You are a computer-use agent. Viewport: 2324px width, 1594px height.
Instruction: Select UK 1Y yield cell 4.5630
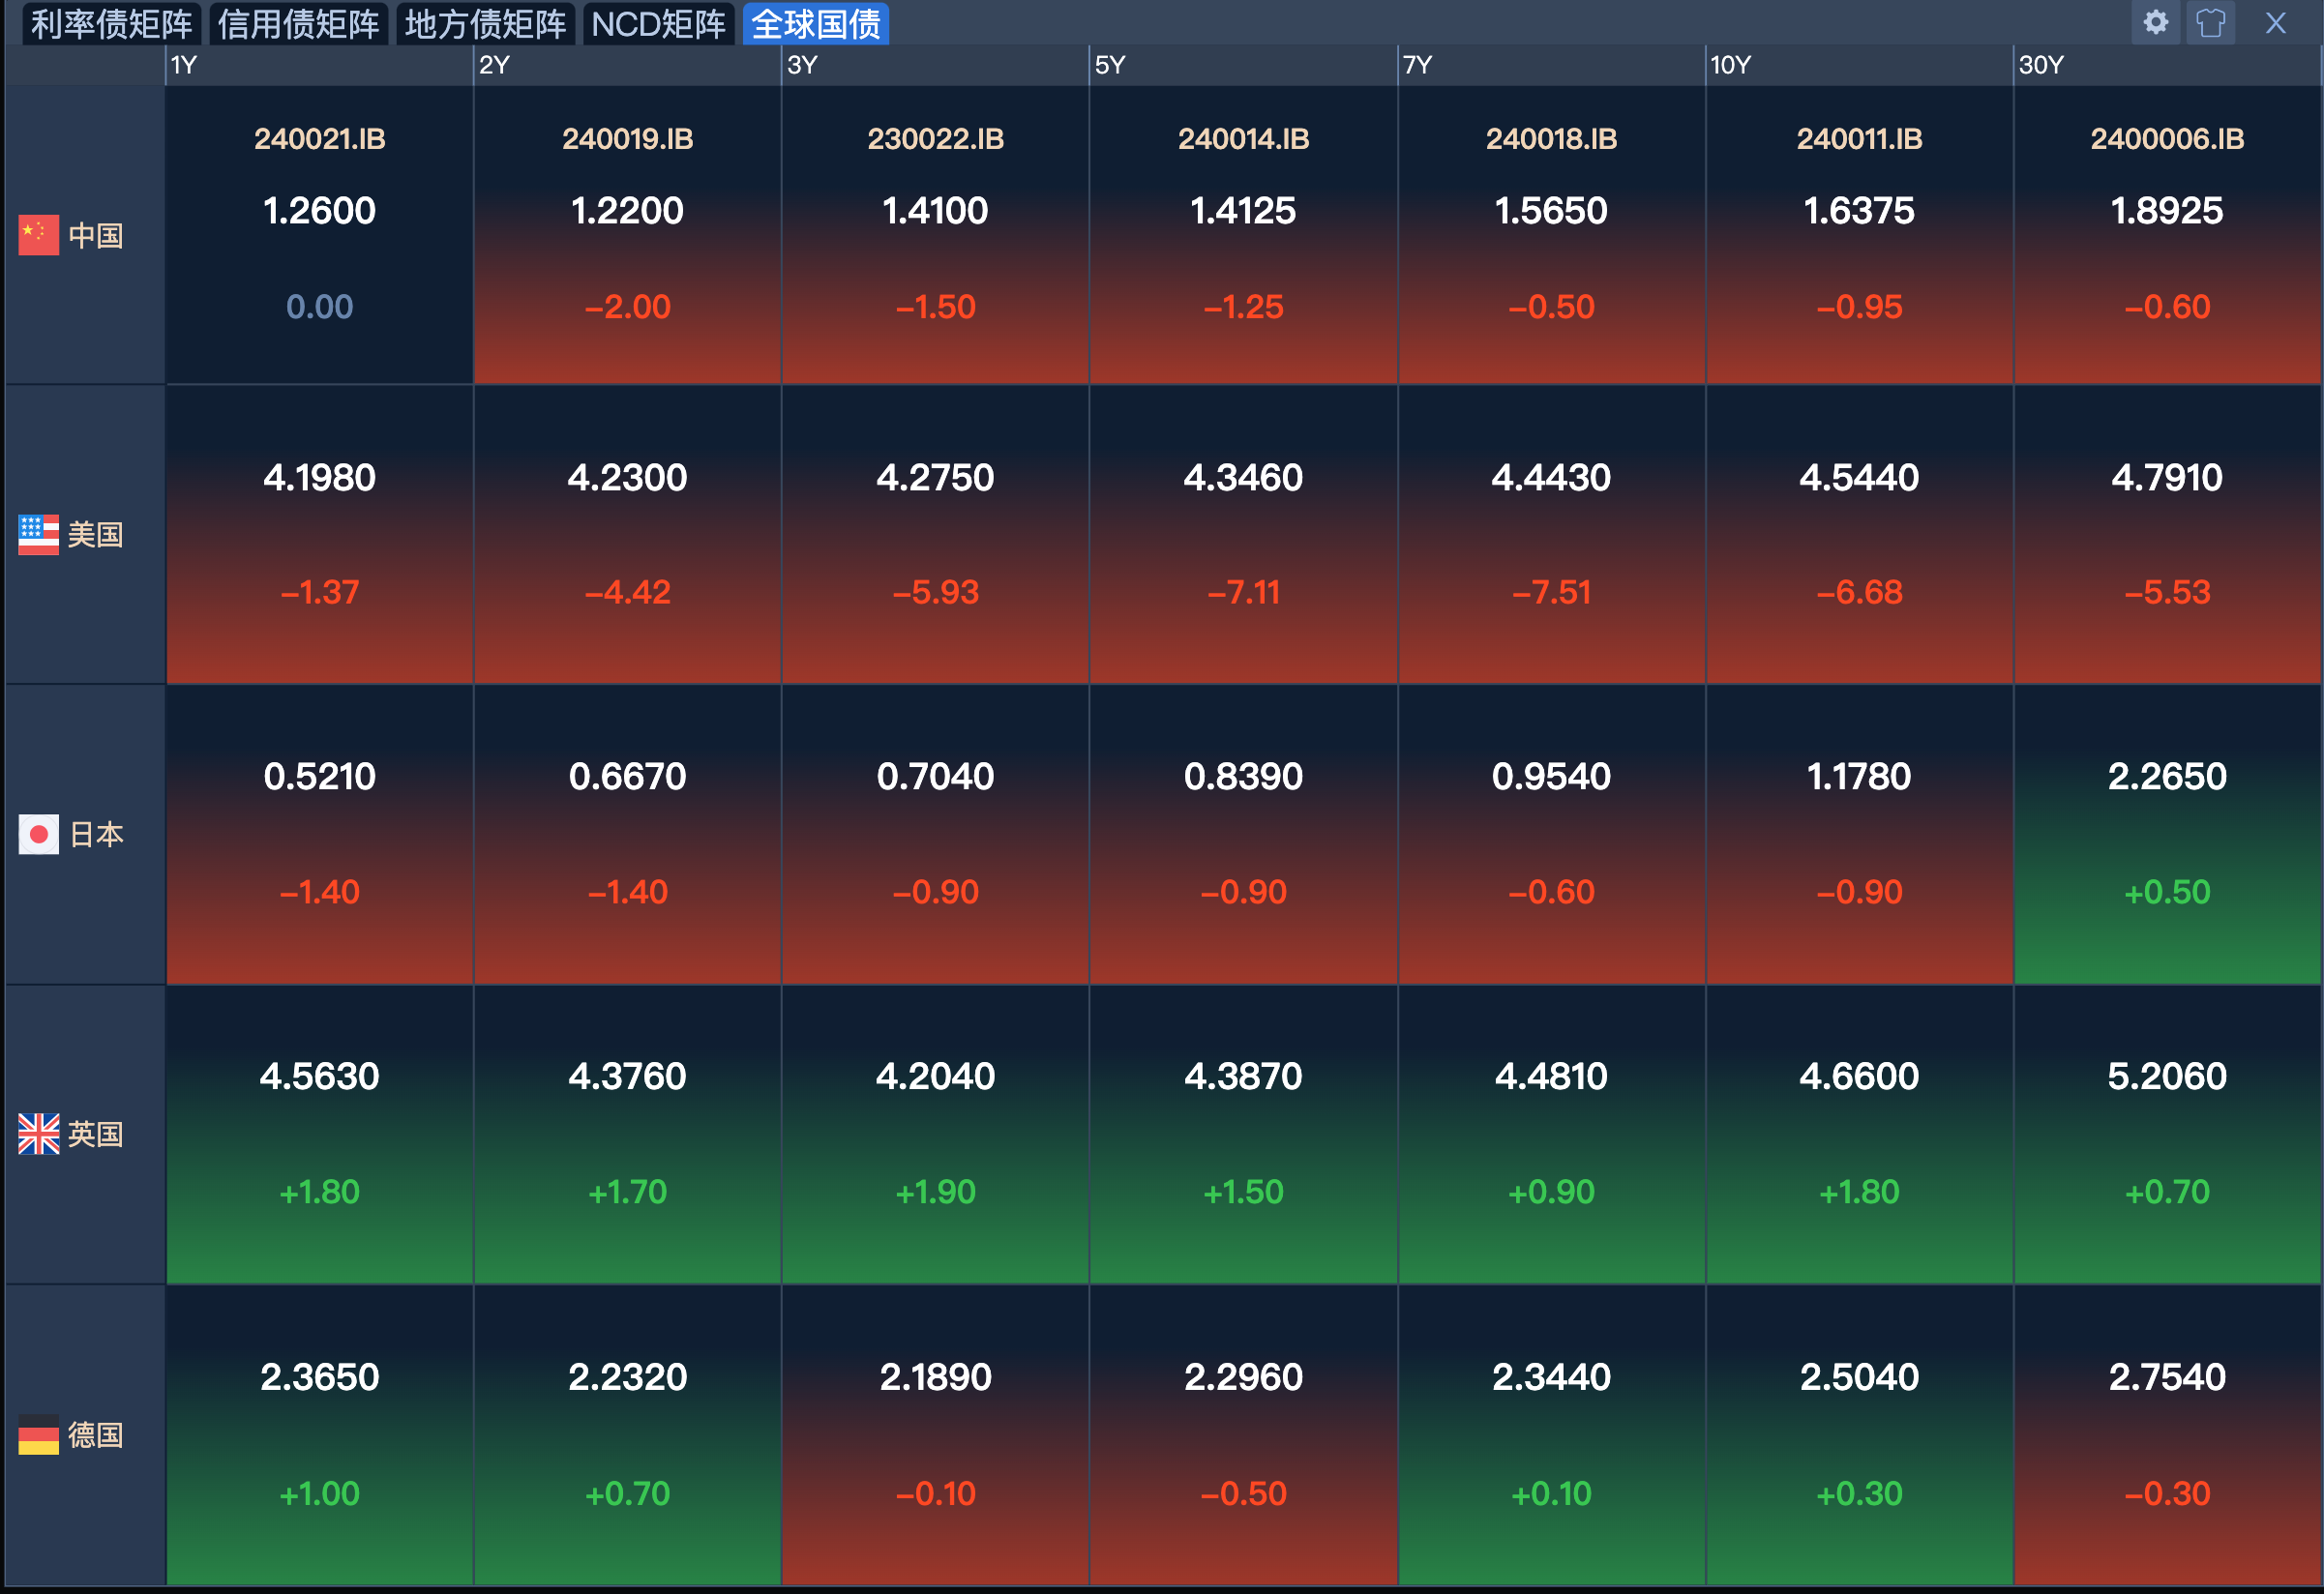pyautogui.click(x=319, y=1077)
